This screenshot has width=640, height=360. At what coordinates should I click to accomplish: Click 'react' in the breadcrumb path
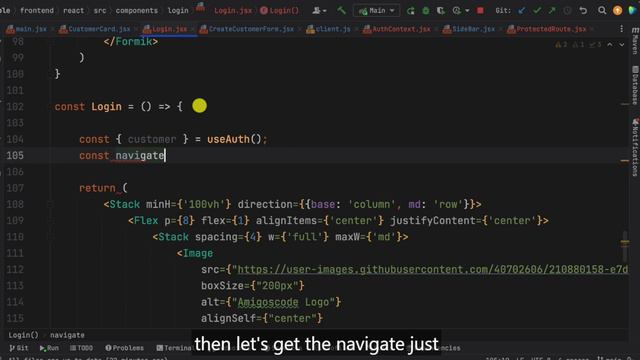click(x=73, y=11)
